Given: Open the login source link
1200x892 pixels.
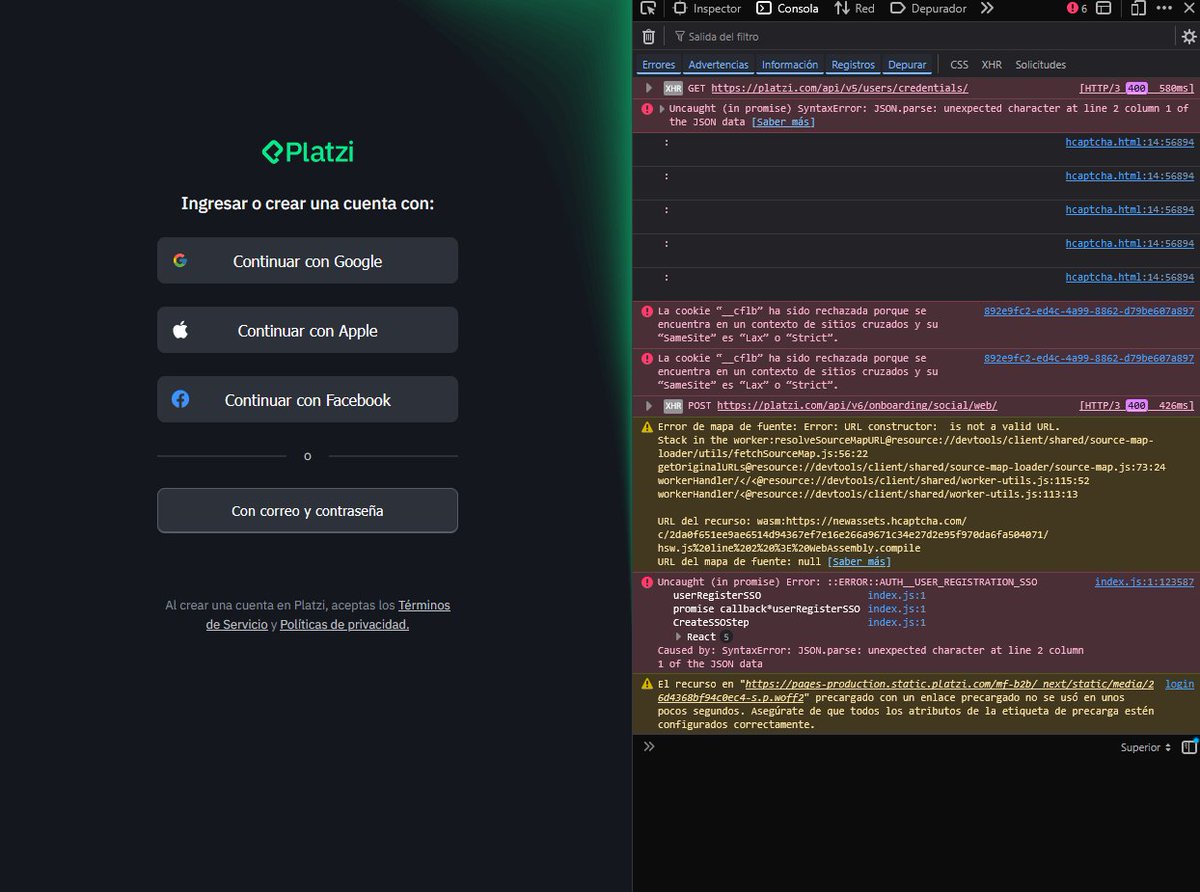Looking at the screenshot, I should 1179,684.
